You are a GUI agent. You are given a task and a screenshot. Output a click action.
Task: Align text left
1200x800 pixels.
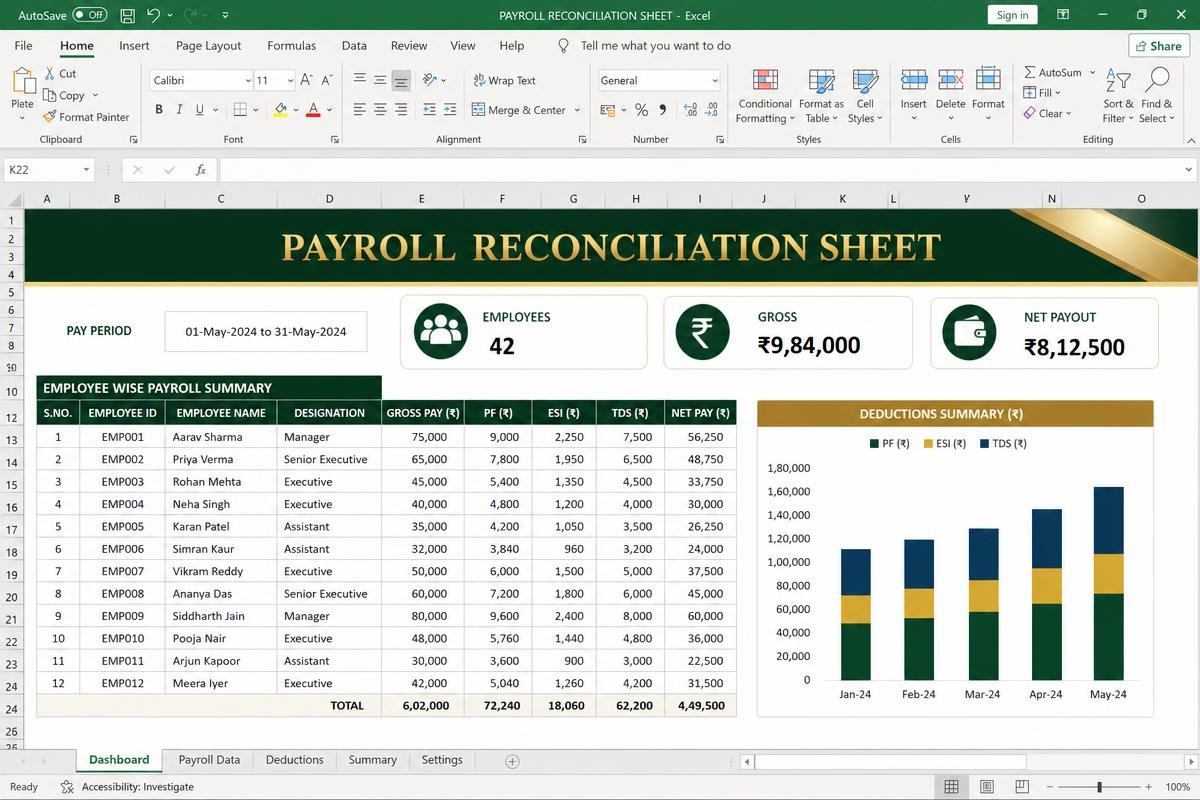(x=360, y=110)
